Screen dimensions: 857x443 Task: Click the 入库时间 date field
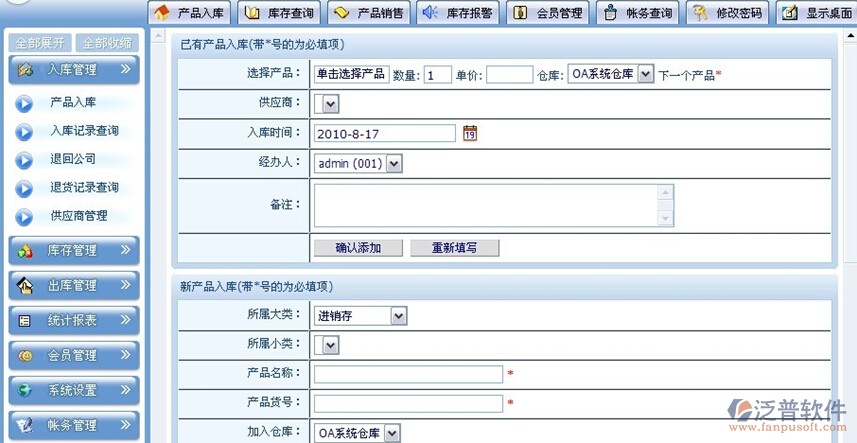(385, 133)
